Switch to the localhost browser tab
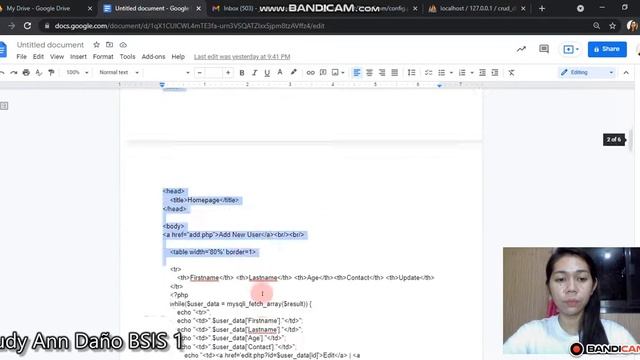The width and height of the screenshot is (640, 360). point(478,8)
